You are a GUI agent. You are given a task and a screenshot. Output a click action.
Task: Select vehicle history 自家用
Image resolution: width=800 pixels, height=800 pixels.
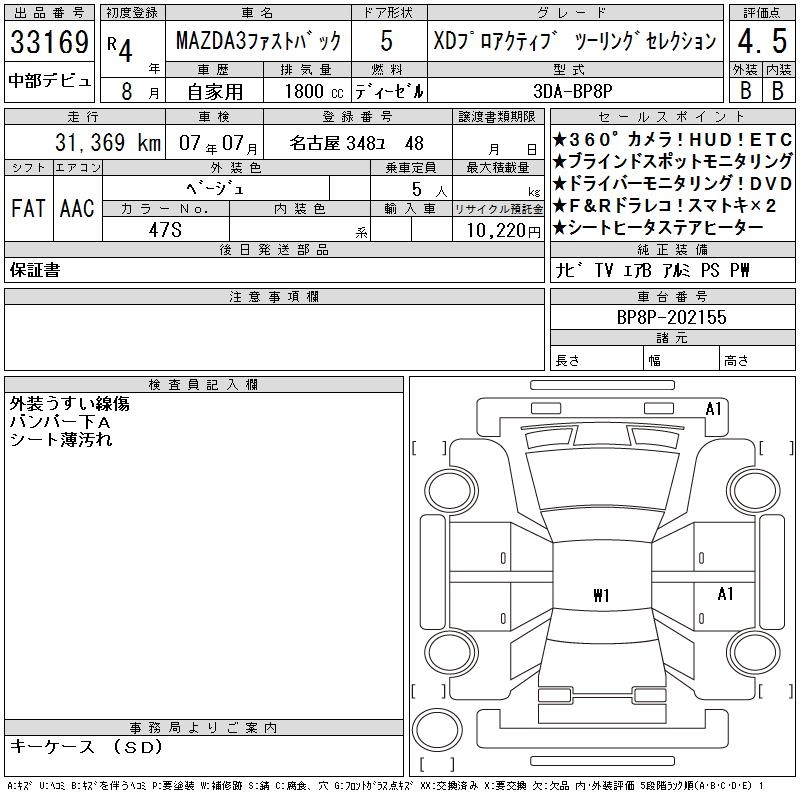pos(215,92)
